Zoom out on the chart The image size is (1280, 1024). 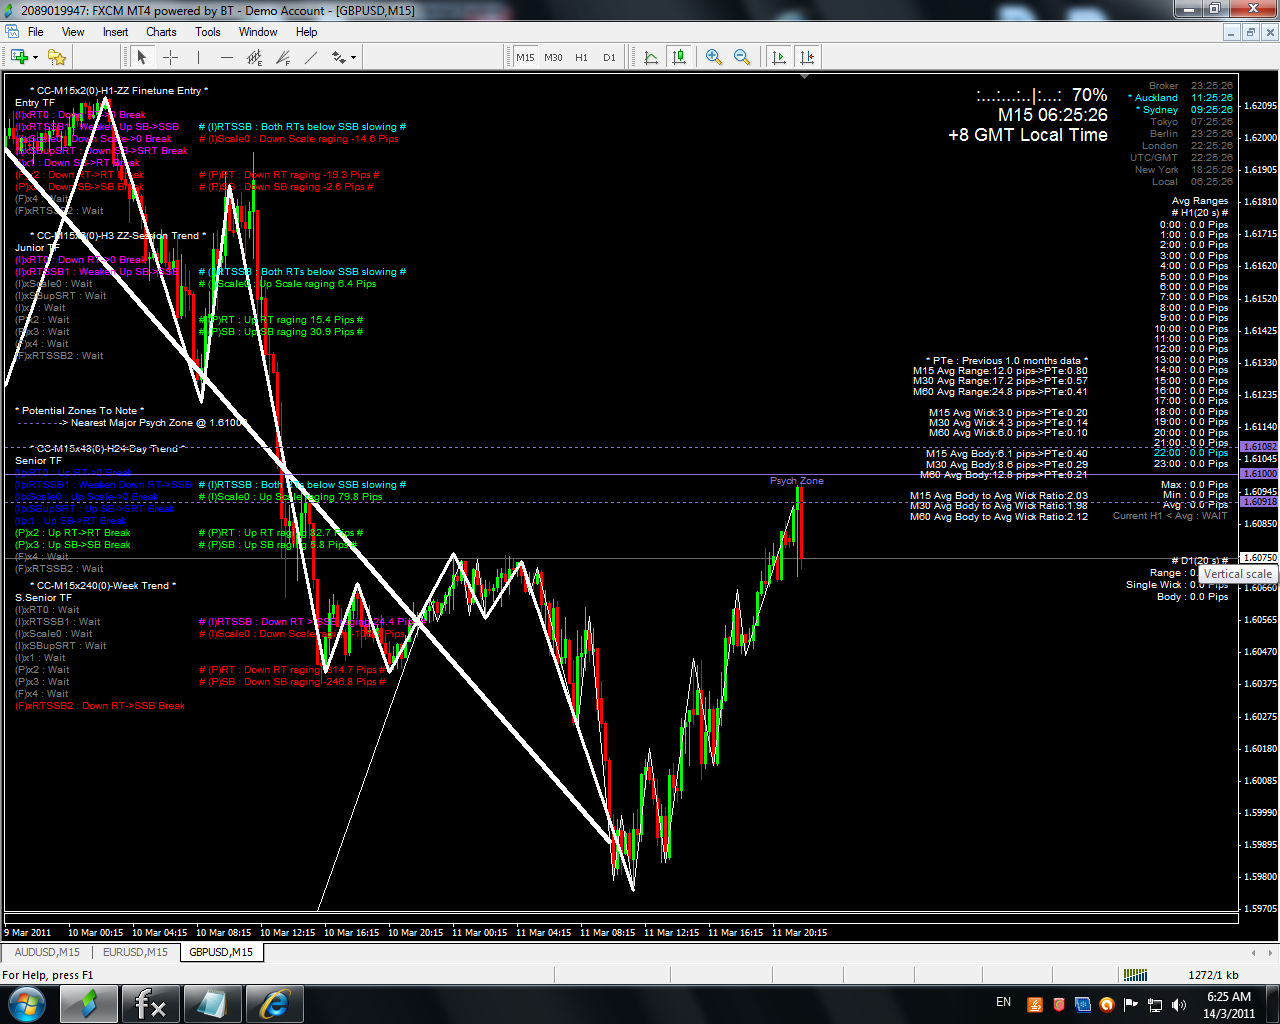[742, 57]
